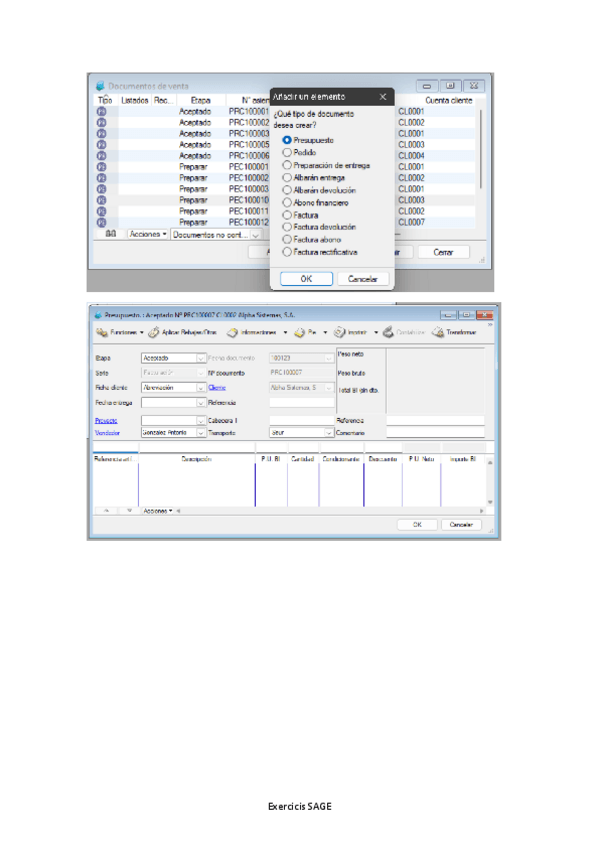600x848 pixels.
Task: Expand the Documentos no cont... filter dropdown
Action: pyautogui.click(x=255, y=234)
